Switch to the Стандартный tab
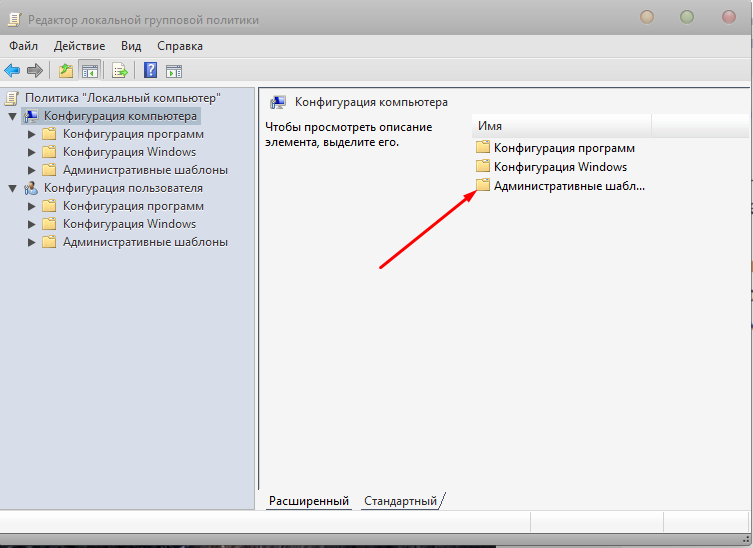The height and width of the screenshot is (548, 753). 401,501
